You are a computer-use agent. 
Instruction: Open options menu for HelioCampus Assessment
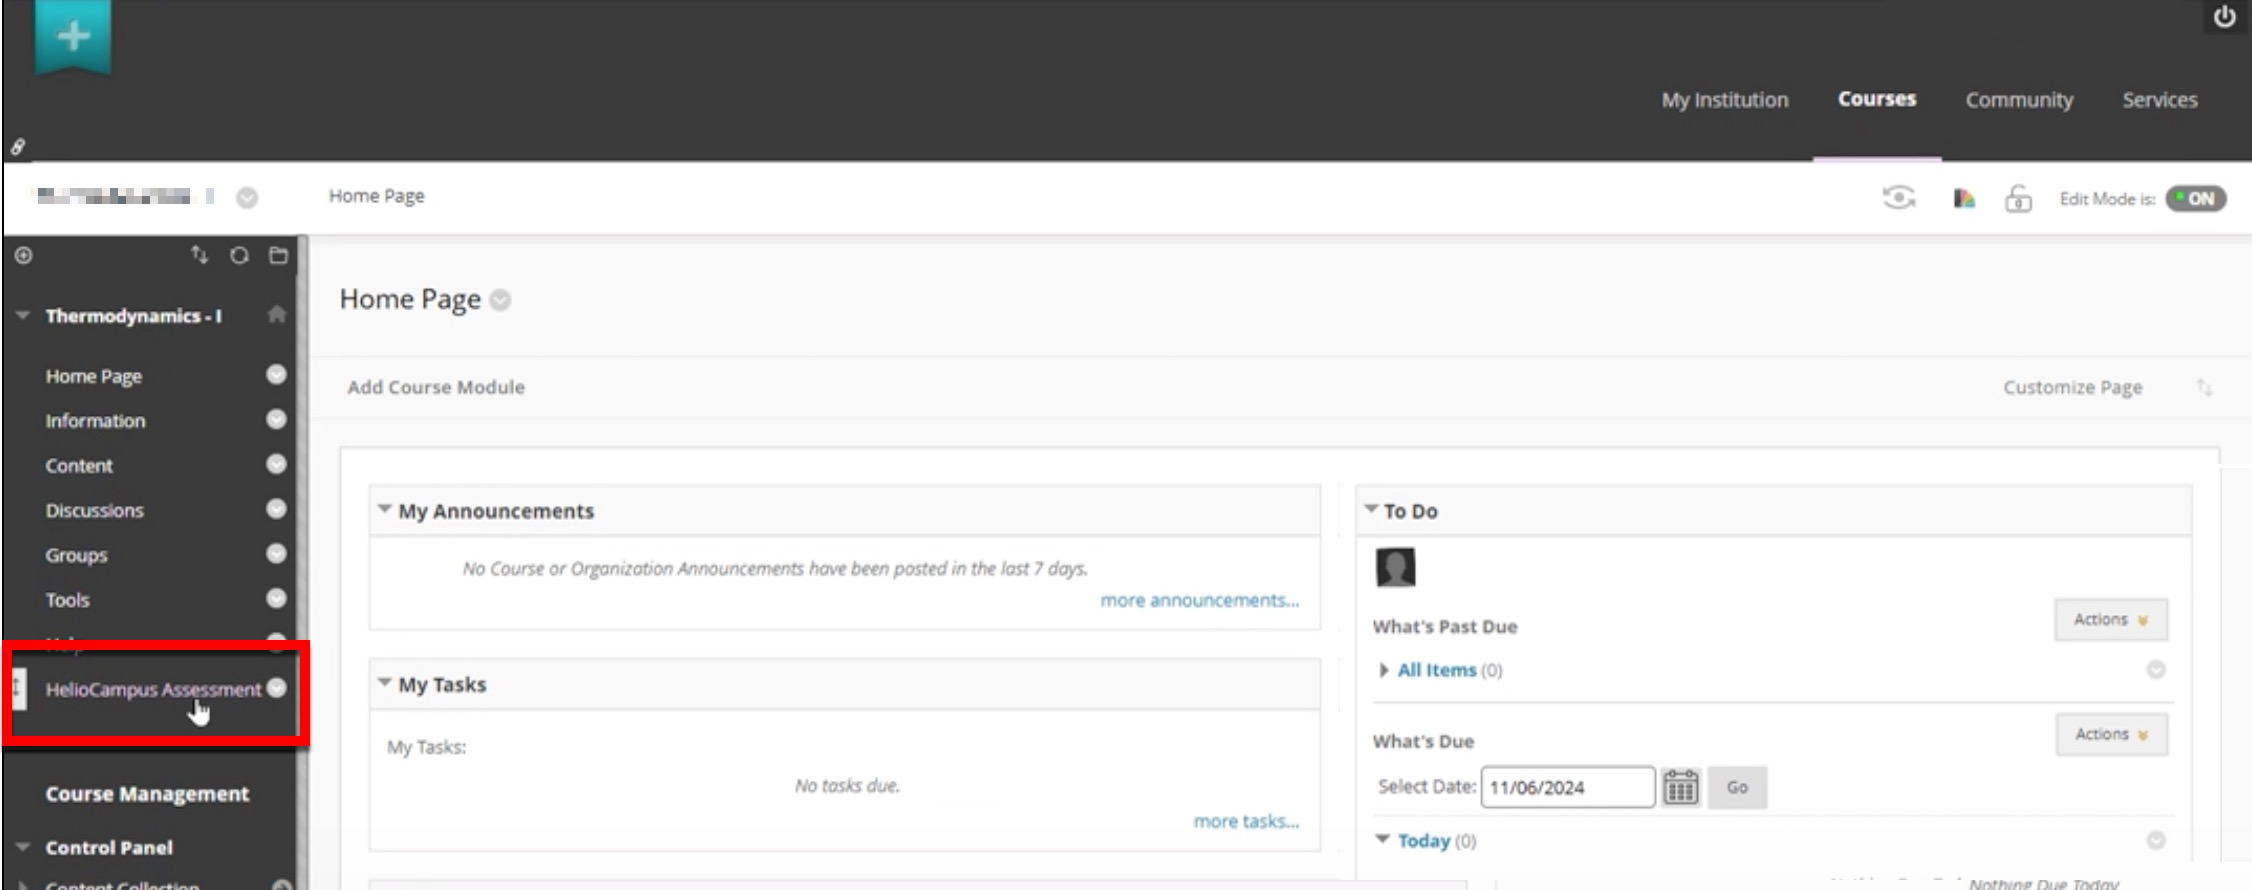click(x=277, y=688)
